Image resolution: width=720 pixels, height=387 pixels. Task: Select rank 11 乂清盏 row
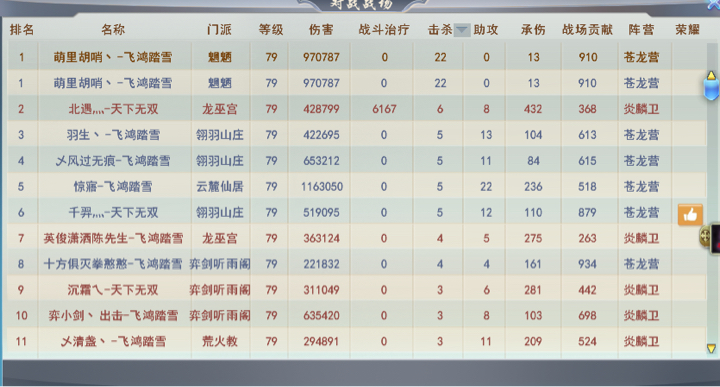tap(357, 341)
